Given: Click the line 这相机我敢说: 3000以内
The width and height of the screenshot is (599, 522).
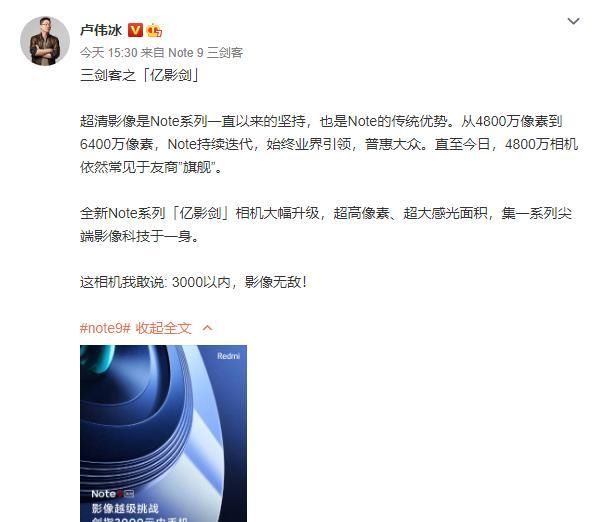Looking at the screenshot, I should [193, 282].
